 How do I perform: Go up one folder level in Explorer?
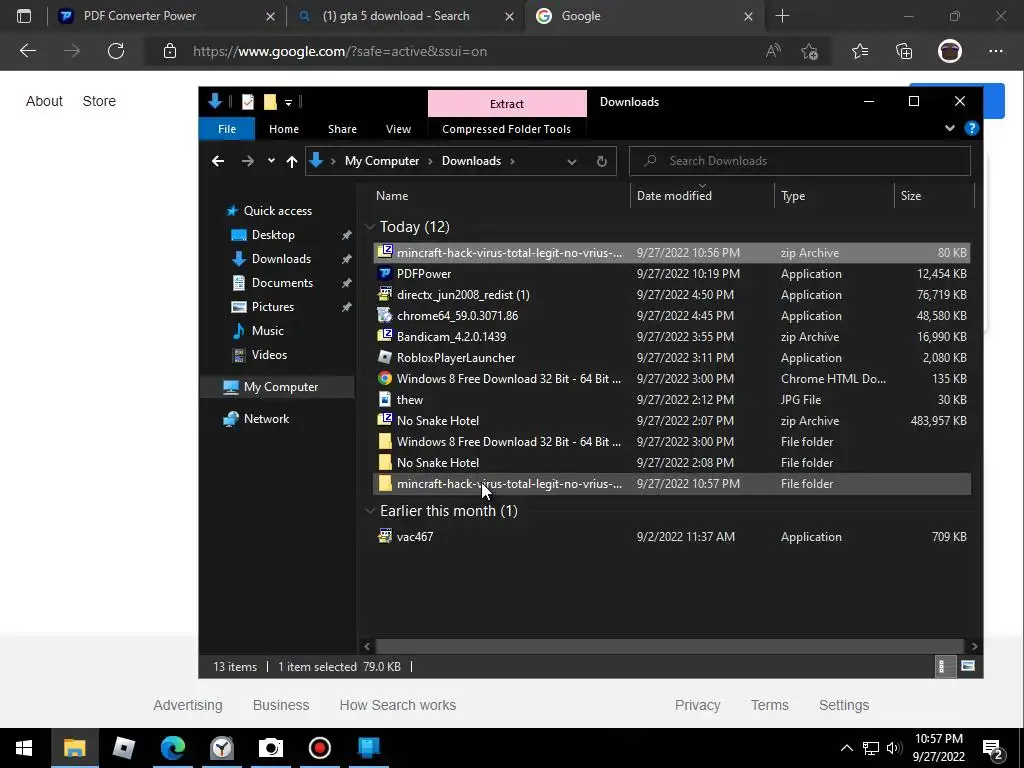pyautogui.click(x=292, y=161)
